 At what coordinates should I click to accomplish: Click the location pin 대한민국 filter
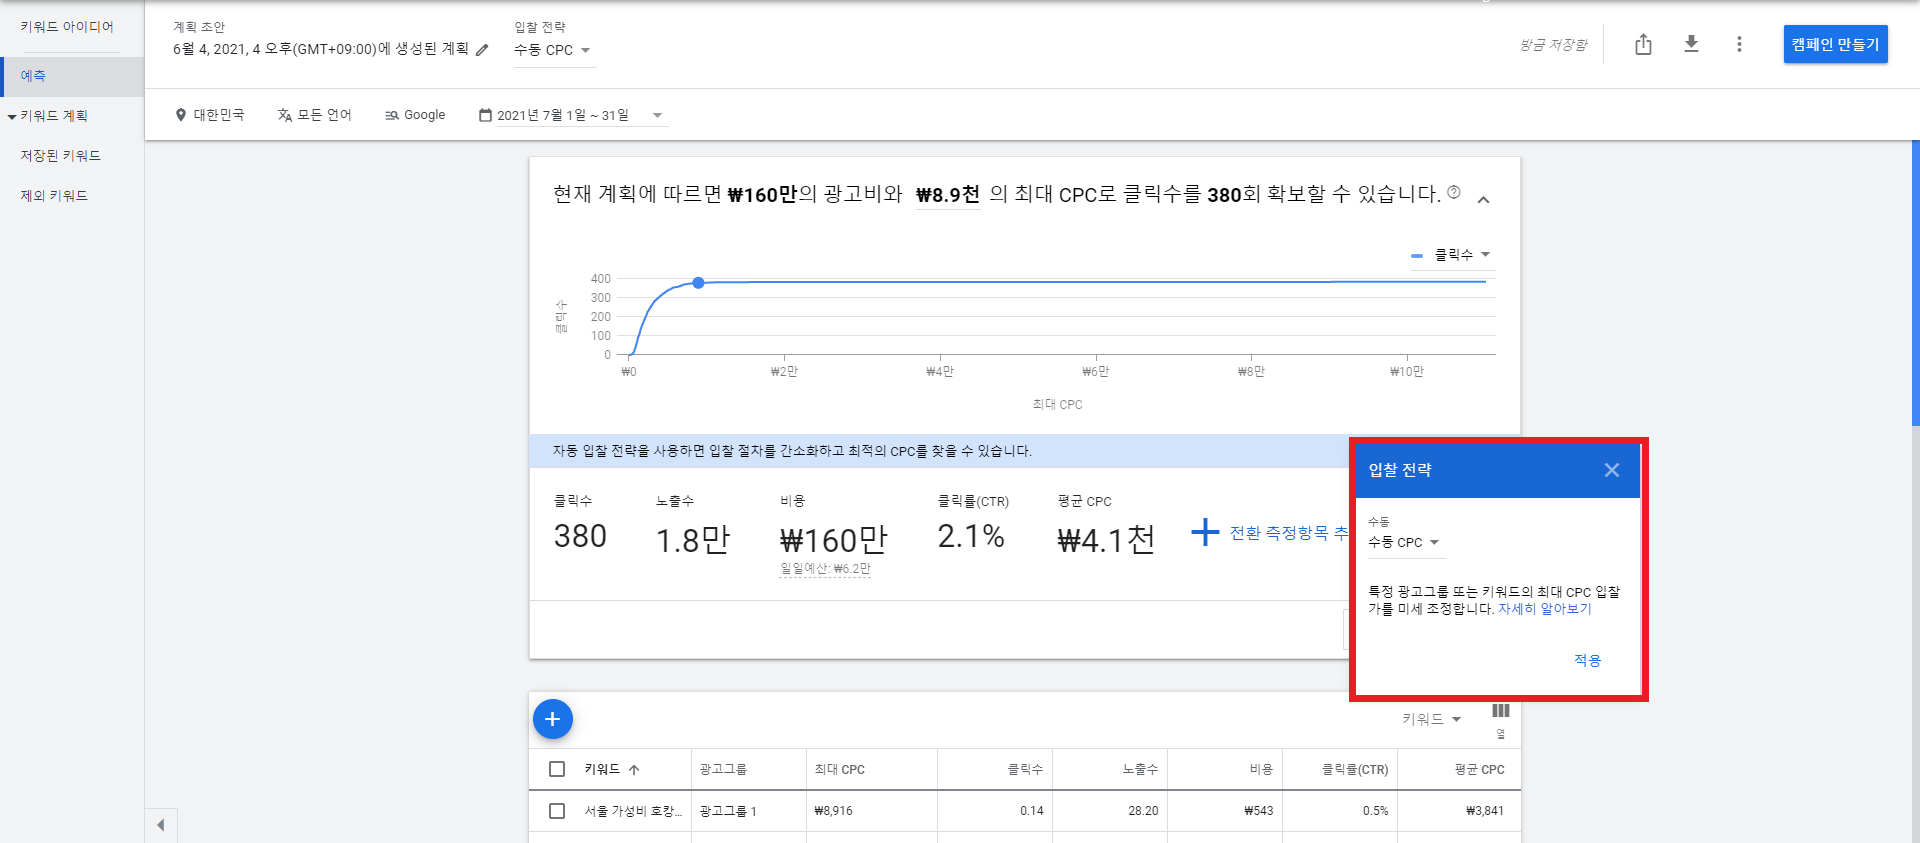point(209,115)
